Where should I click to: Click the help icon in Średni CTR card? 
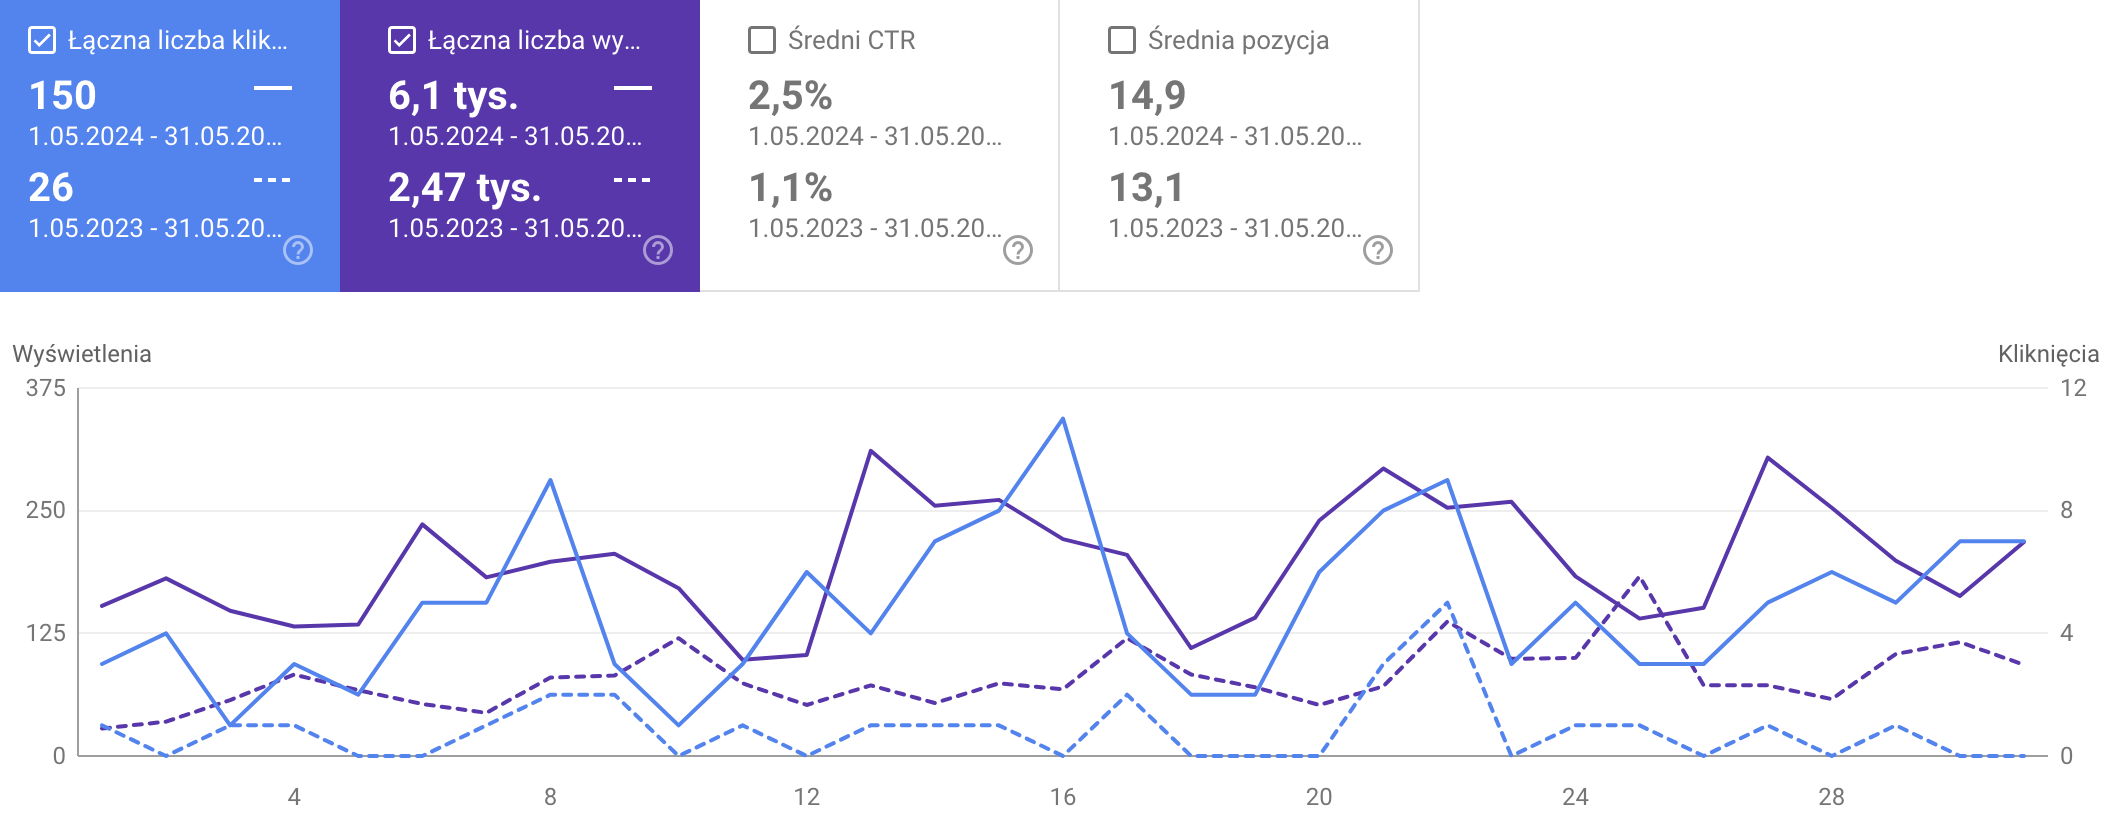pyautogui.click(x=1018, y=250)
